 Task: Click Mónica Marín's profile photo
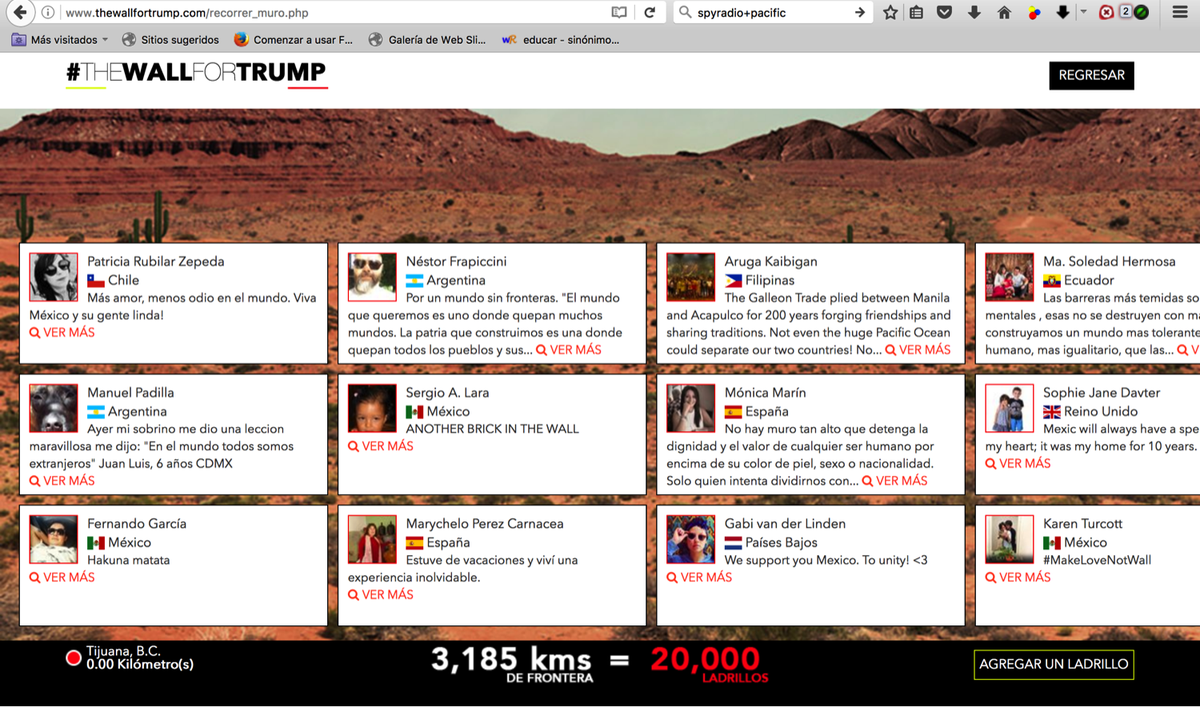tap(691, 408)
